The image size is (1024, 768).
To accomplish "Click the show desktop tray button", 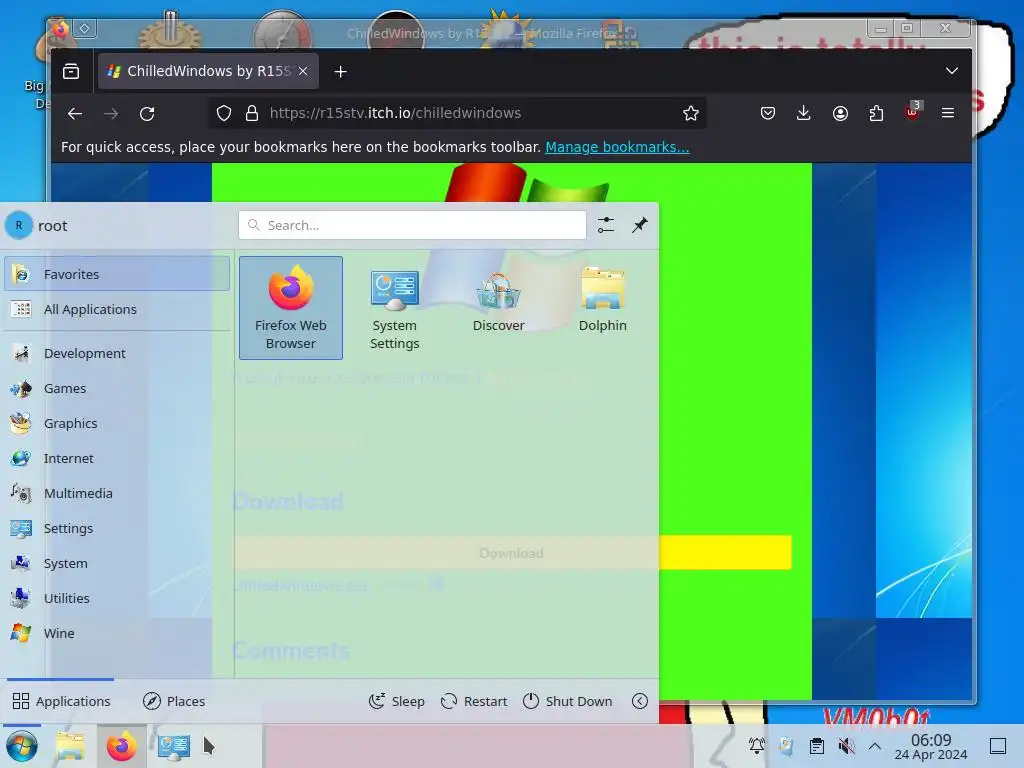I will [998, 746].
